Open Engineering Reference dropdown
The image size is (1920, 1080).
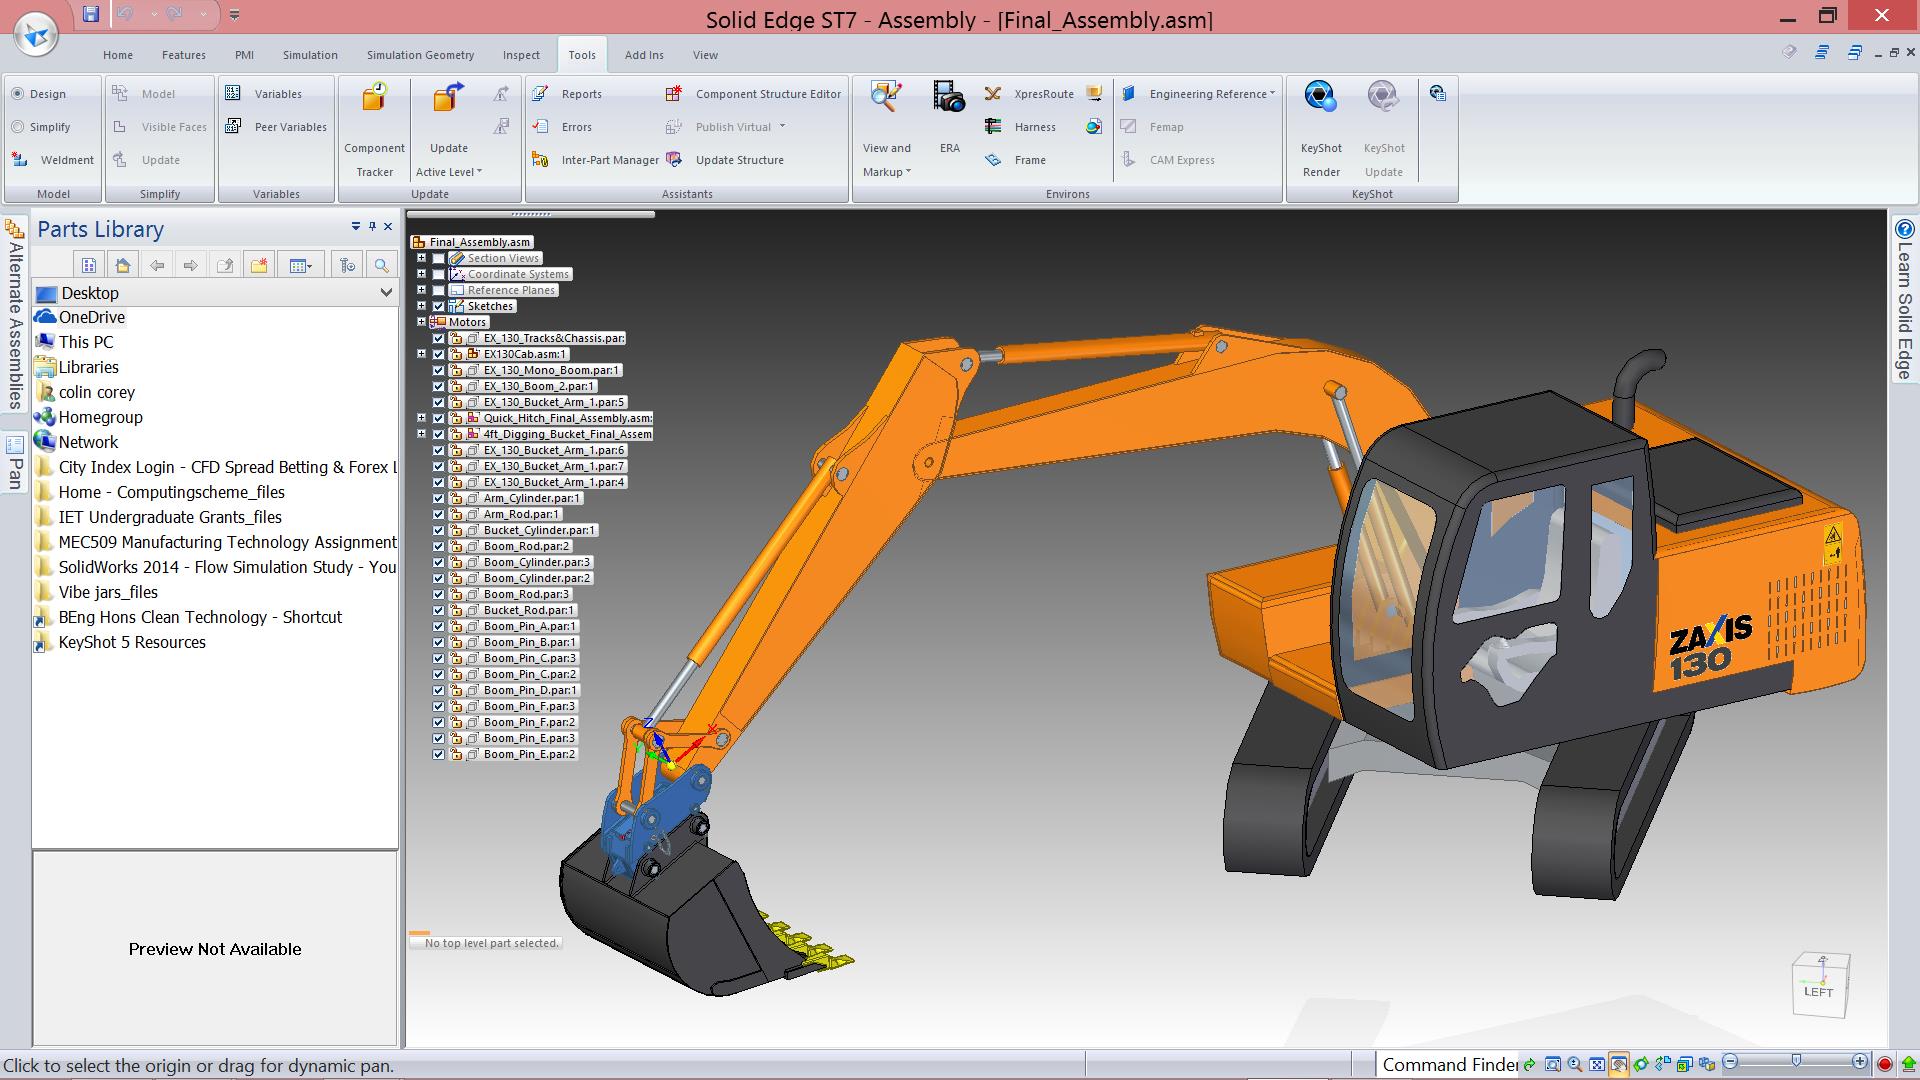click(1198, 94)
